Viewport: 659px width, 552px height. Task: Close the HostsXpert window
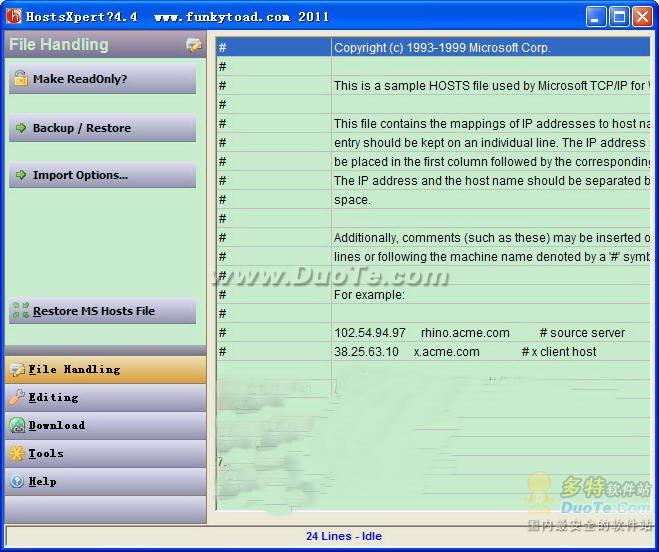tap(643, 17)
